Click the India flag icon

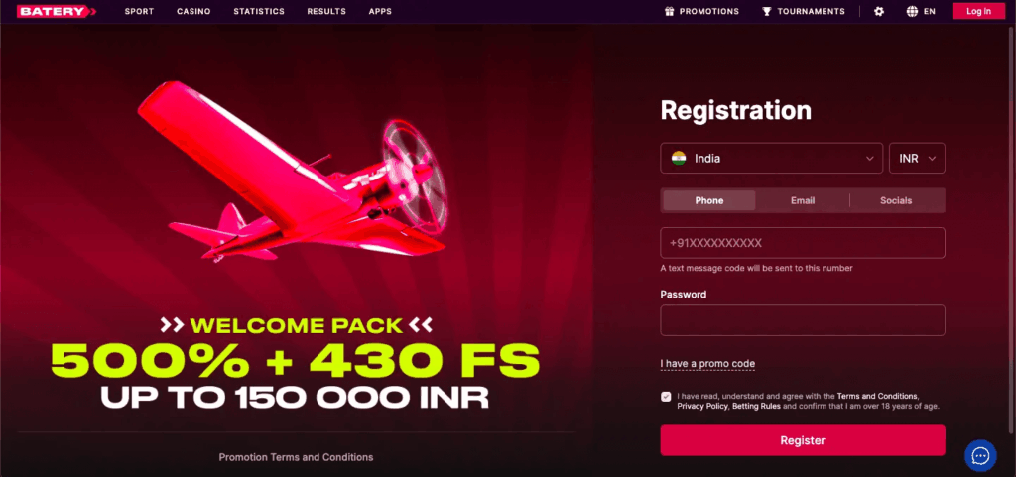click(x=679, y=158)
